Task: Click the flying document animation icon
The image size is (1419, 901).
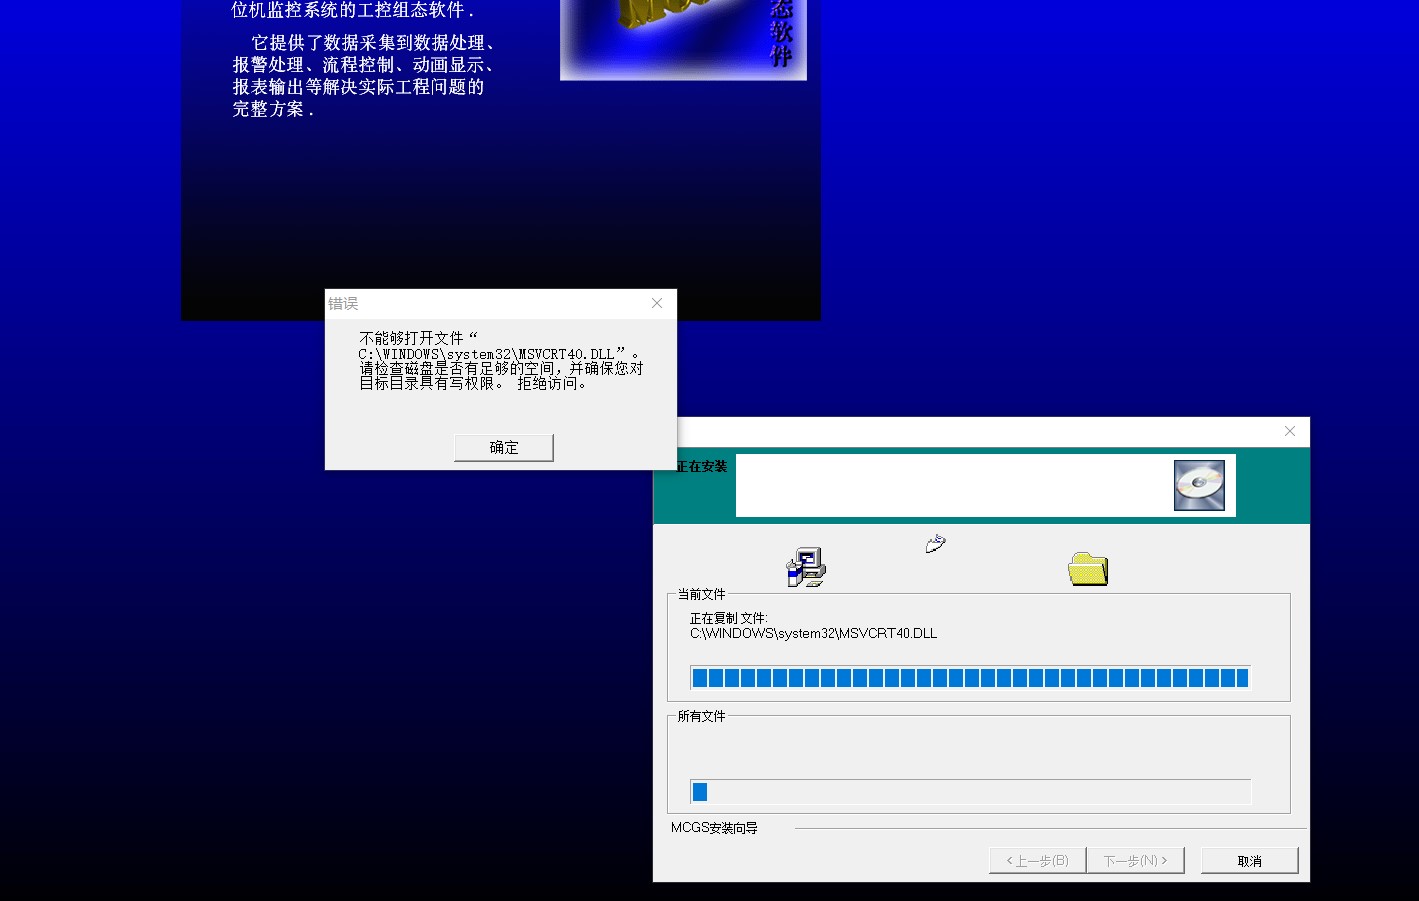Action: pyautogui.click(x=935, y=543)
